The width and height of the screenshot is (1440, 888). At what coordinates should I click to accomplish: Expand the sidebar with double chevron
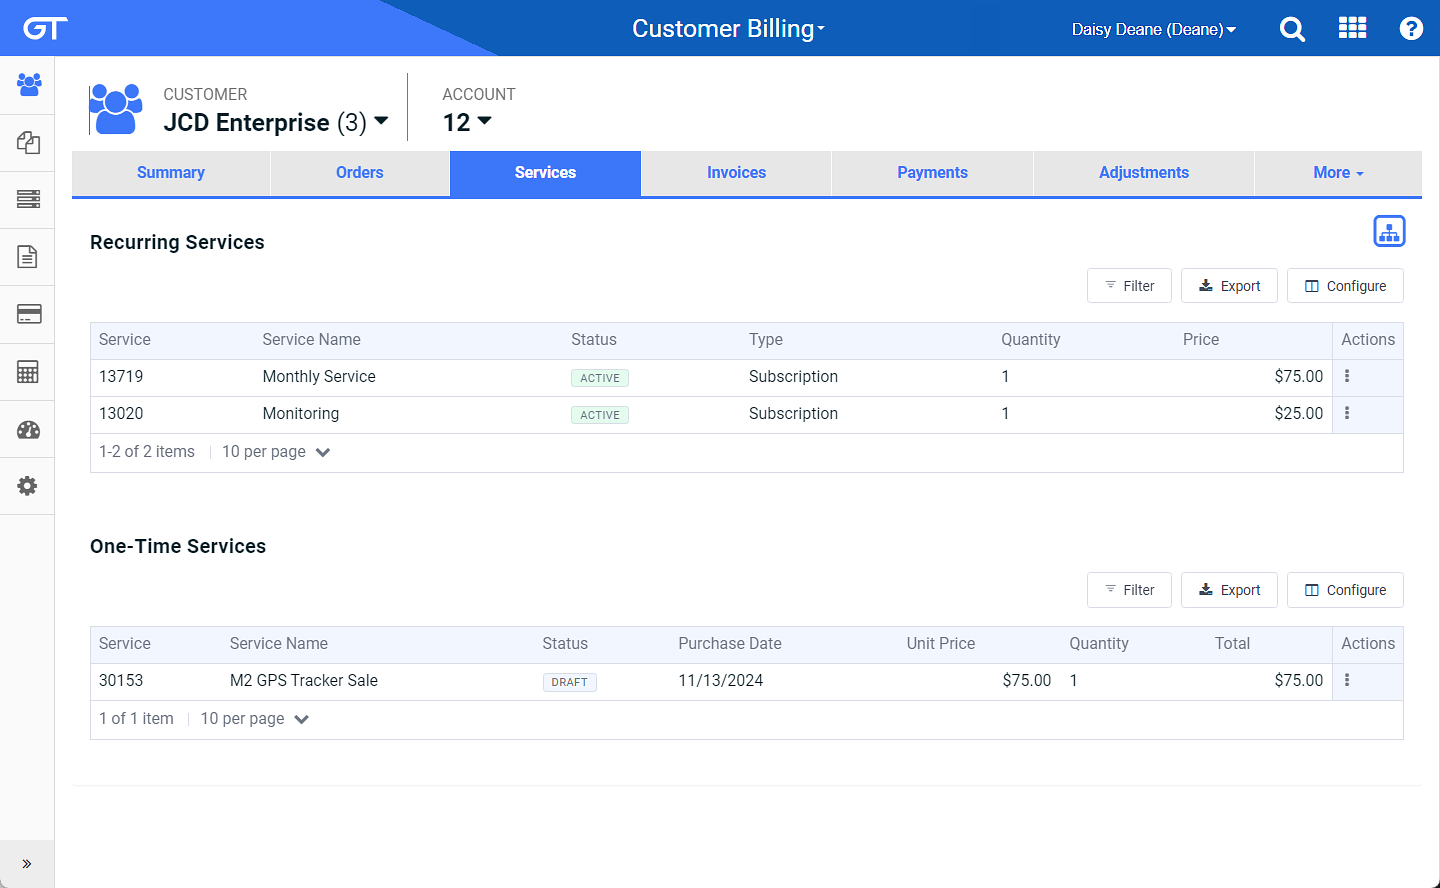click(27, 864)
